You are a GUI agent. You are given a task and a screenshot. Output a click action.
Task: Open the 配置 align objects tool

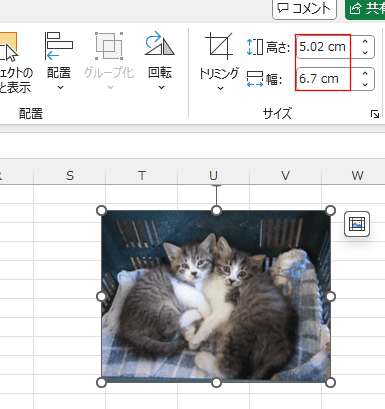pyautogui.click(x=59, y=46)
